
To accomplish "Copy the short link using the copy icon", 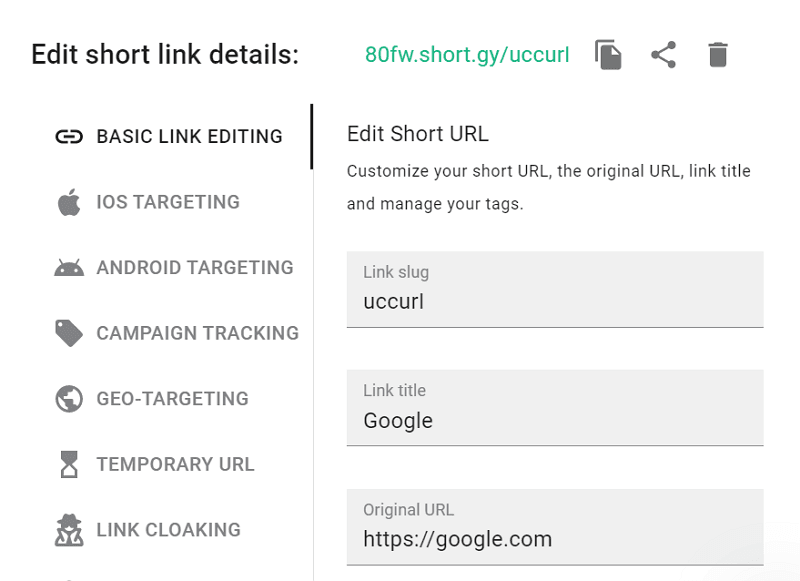I will point(608,57).
